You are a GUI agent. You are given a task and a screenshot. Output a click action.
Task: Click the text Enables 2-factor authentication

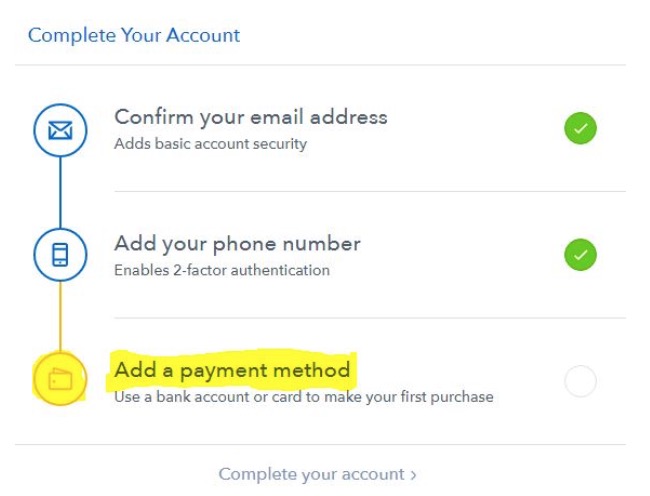coord(222,270)
